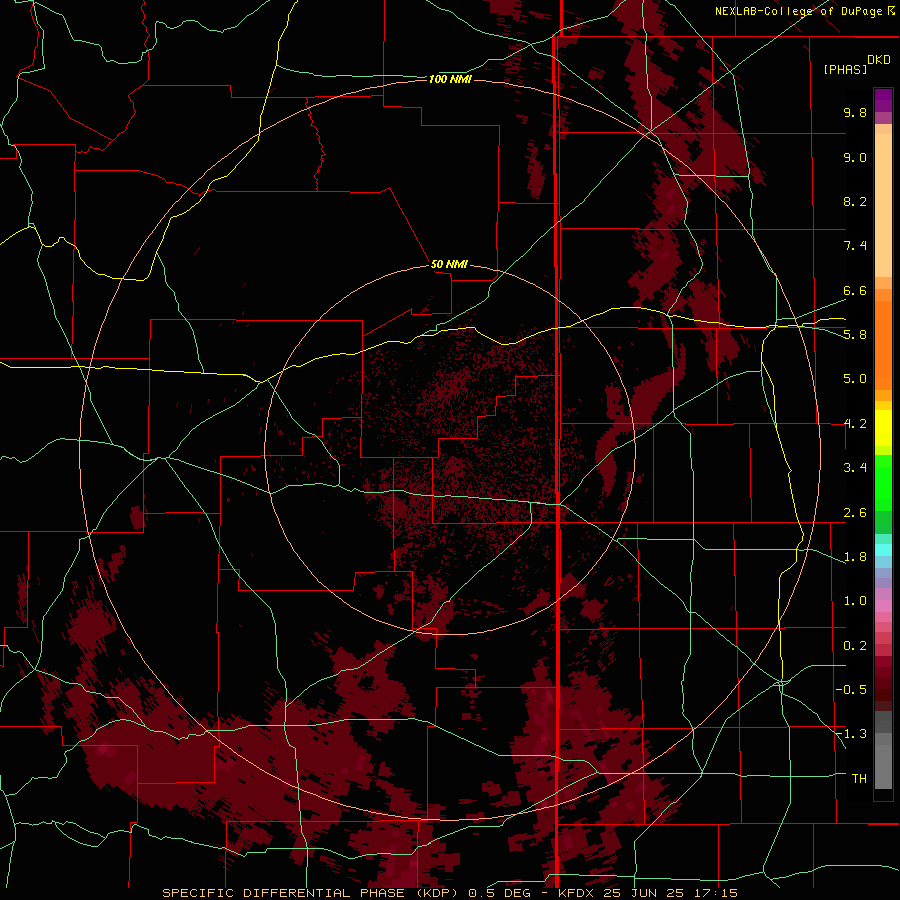Pick the pale peach band on color bar
900x900 pixels.
(883, 205)
